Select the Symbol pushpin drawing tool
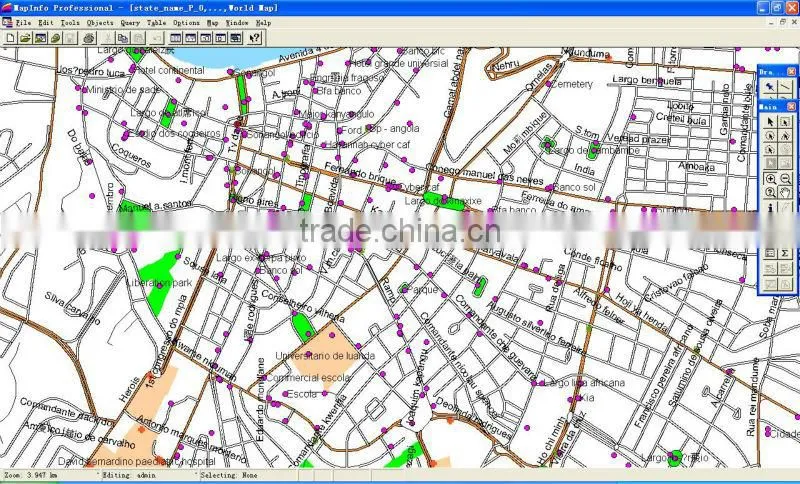 (770, 87)
